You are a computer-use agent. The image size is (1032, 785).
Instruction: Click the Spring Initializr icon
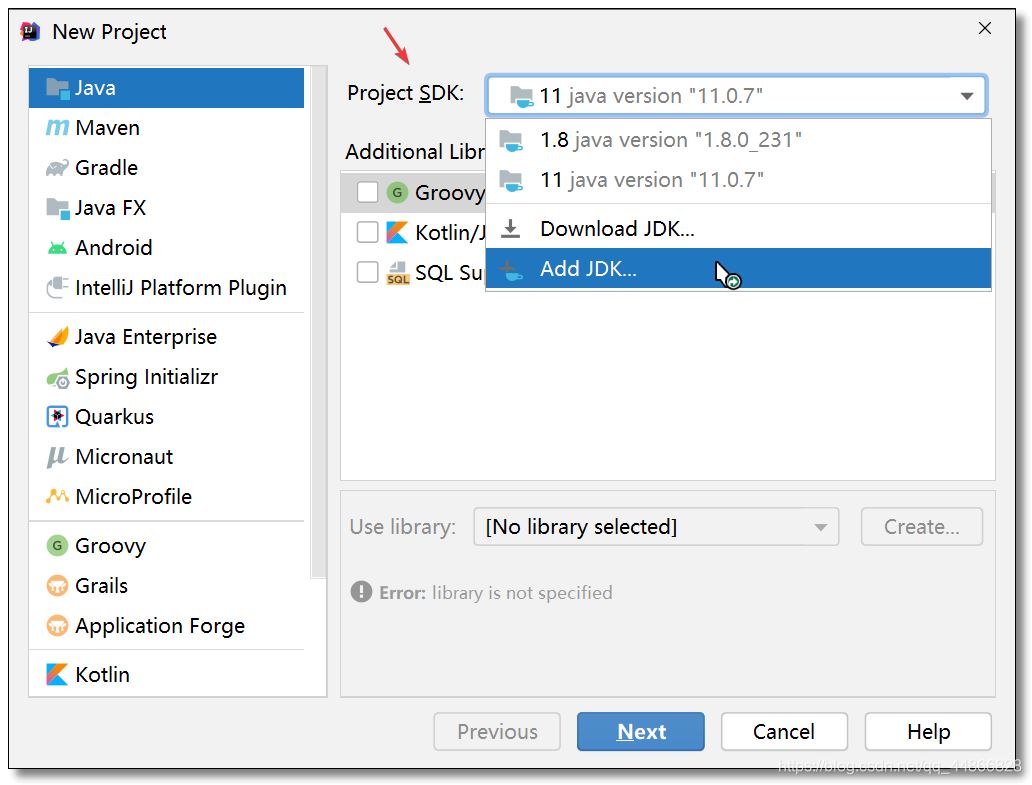57,377
